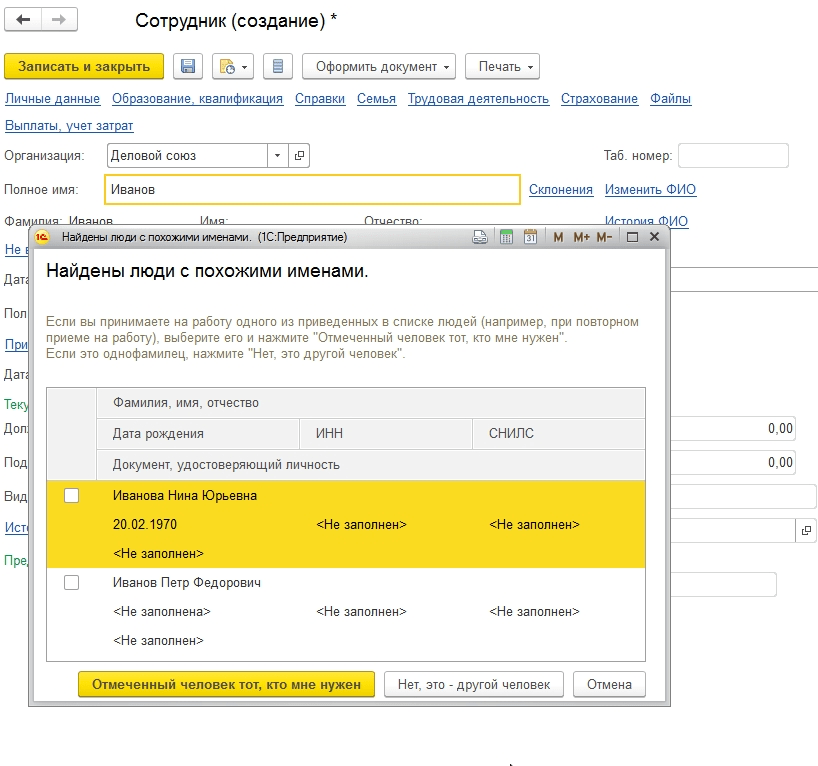Click the M- memory subtract button

(604, 237)
